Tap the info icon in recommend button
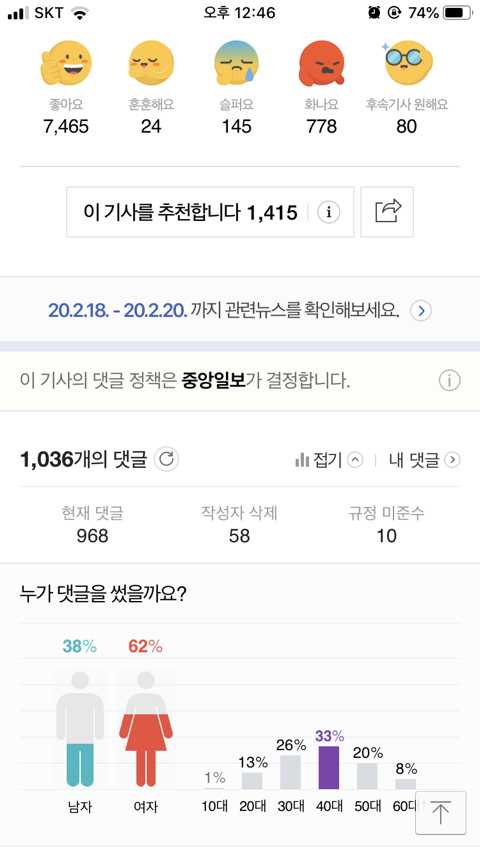The image size is (480, 854). (329, 212)
